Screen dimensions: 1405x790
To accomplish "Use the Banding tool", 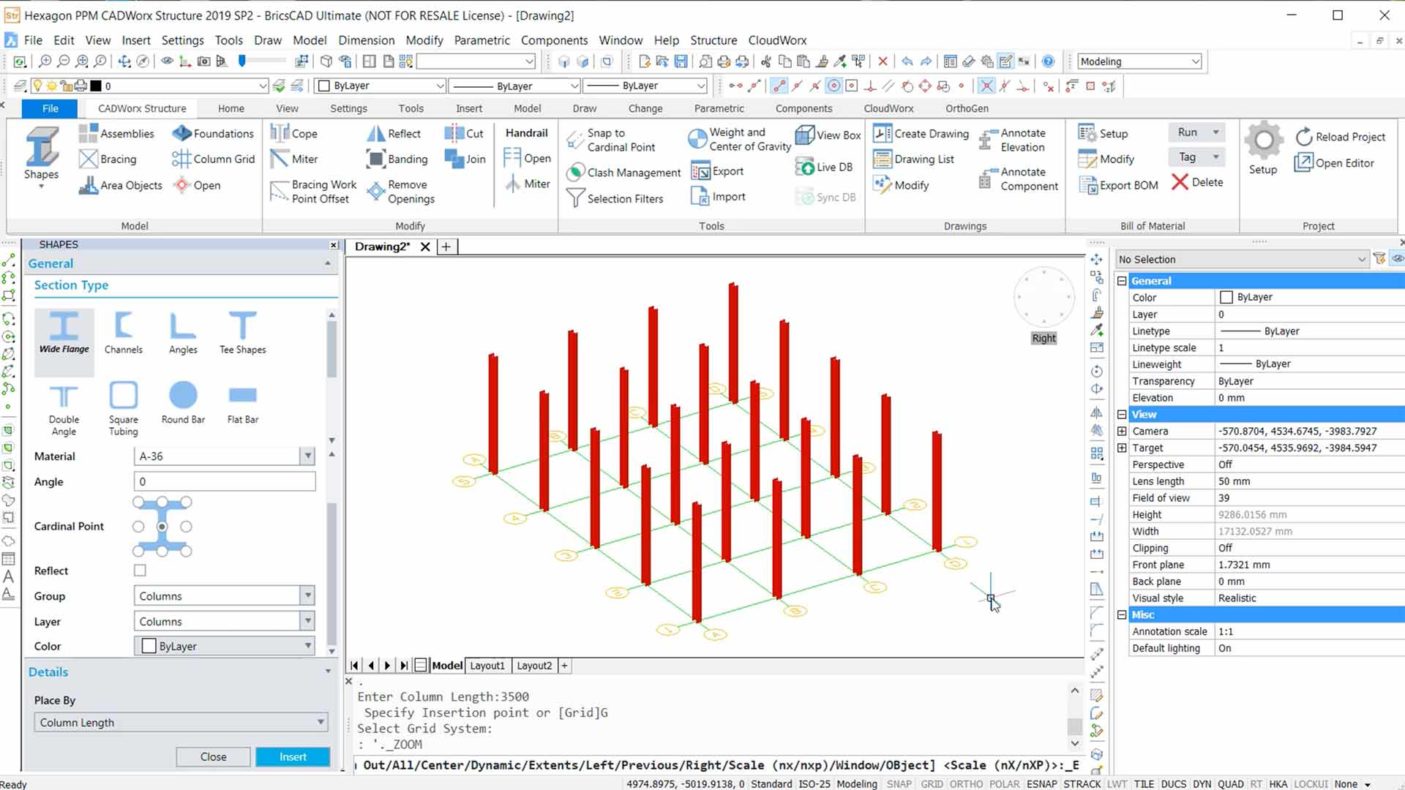I will [397, 159].
